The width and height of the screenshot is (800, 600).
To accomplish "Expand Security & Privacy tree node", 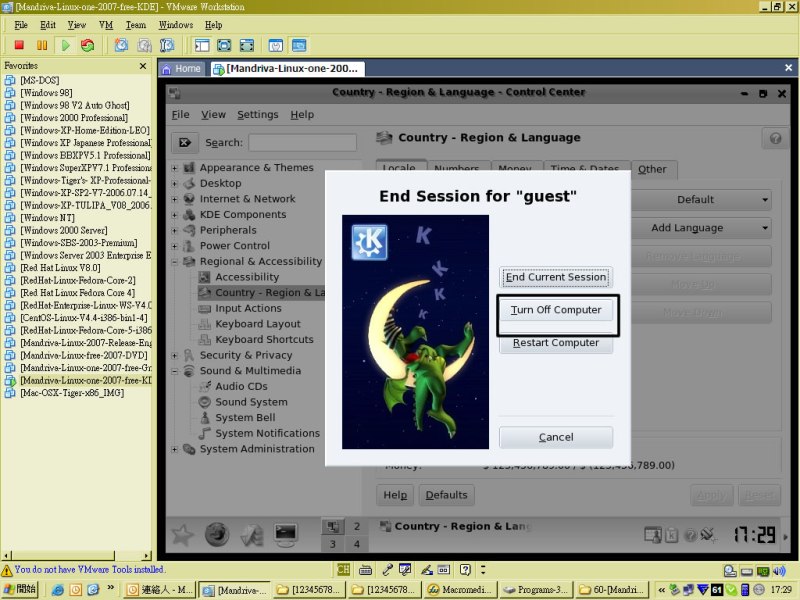I will (x=174, y=356).
